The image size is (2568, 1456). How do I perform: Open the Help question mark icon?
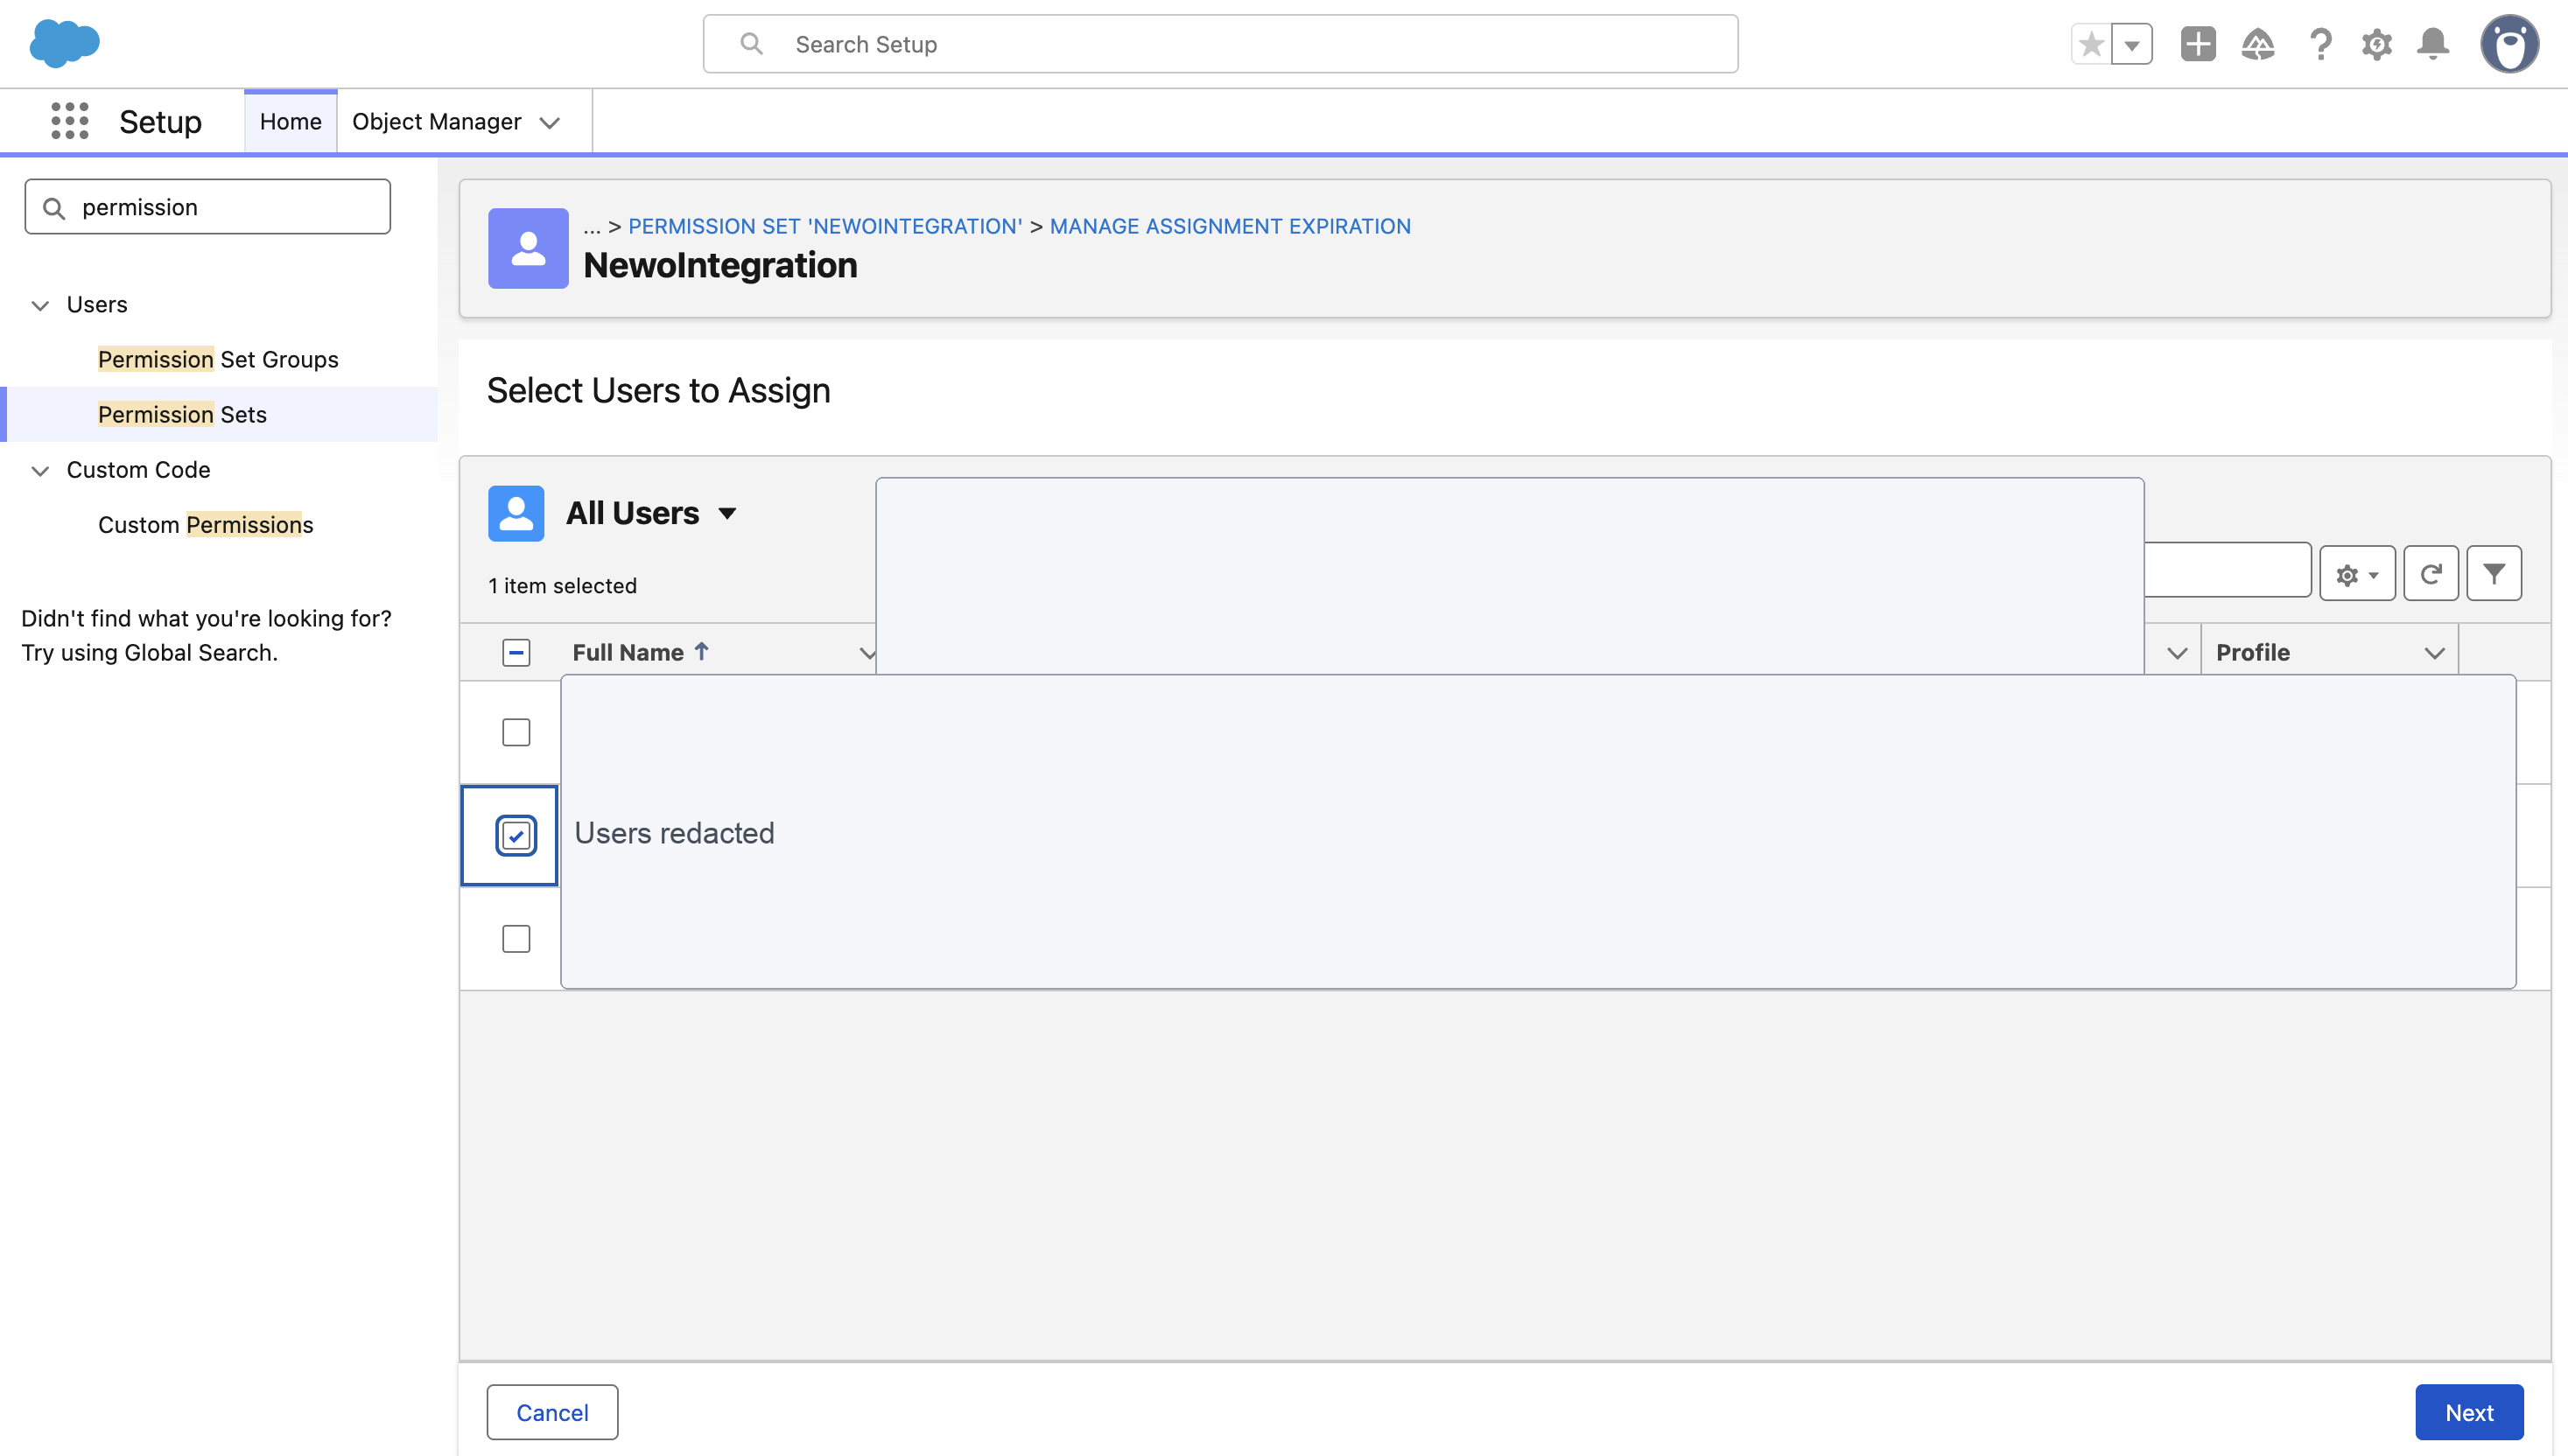[x=2320, y=44]
